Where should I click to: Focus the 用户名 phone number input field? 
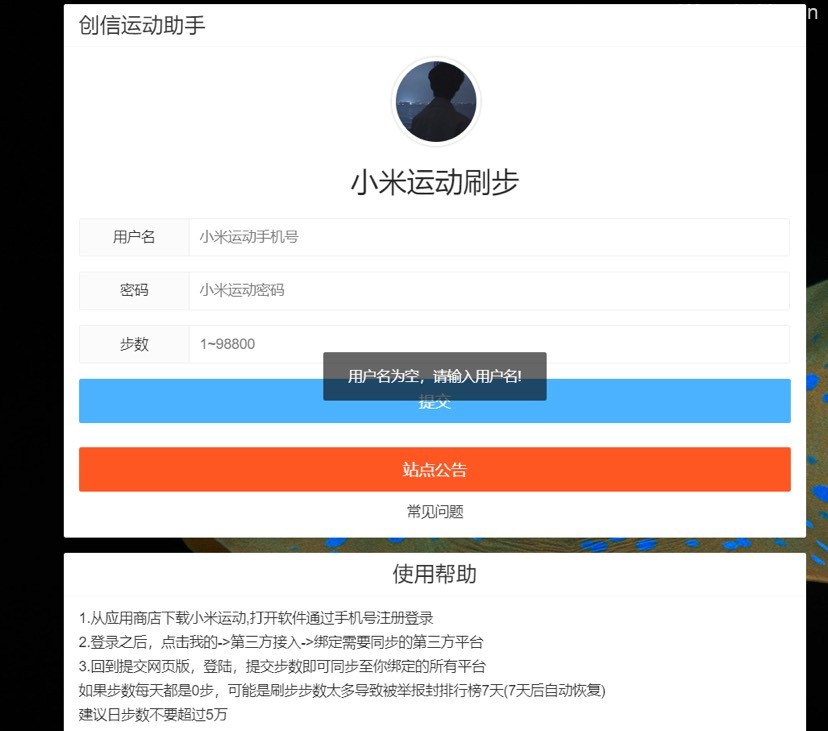pyautogui.click(x=489, y=237)
